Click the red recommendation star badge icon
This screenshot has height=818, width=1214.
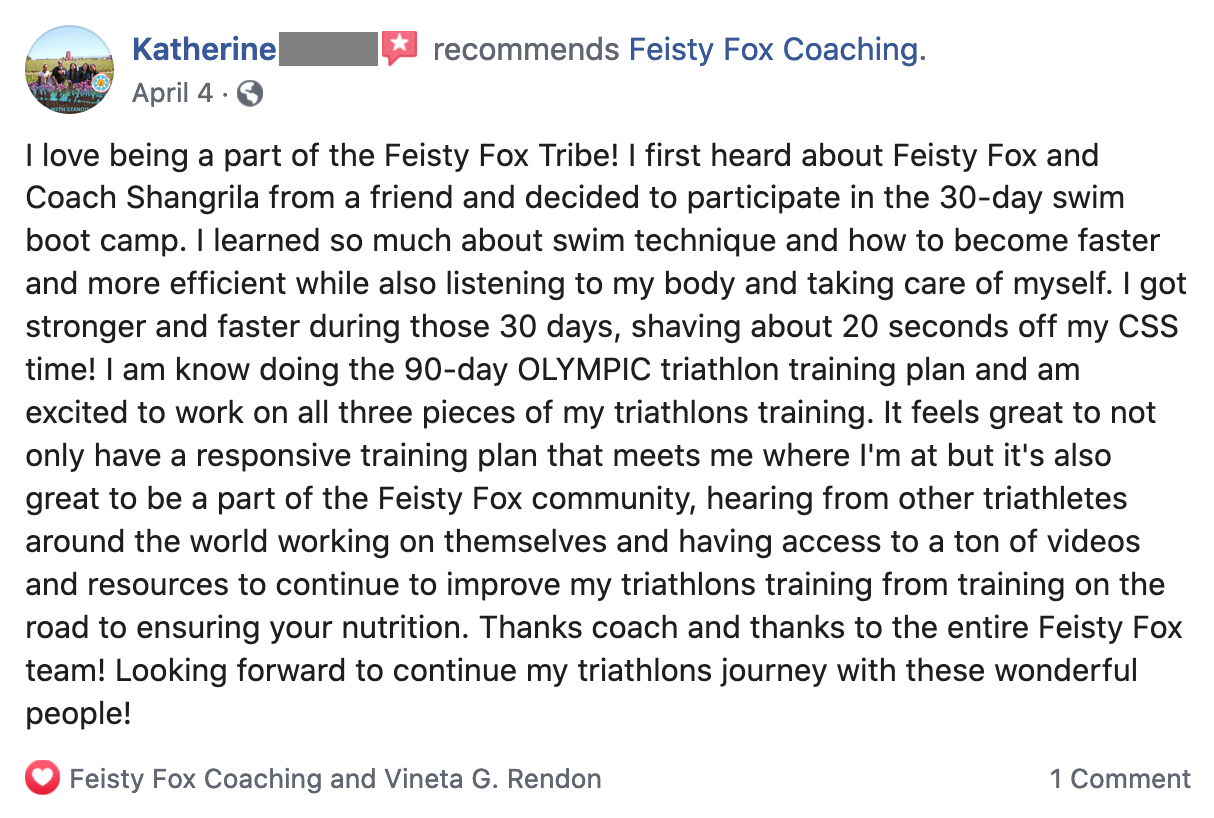[399, 47]
